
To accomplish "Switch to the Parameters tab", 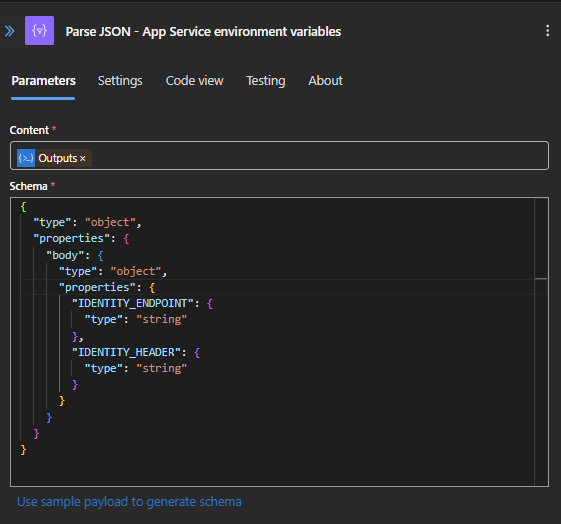I will pyautogui.click(x=43, y=81).
